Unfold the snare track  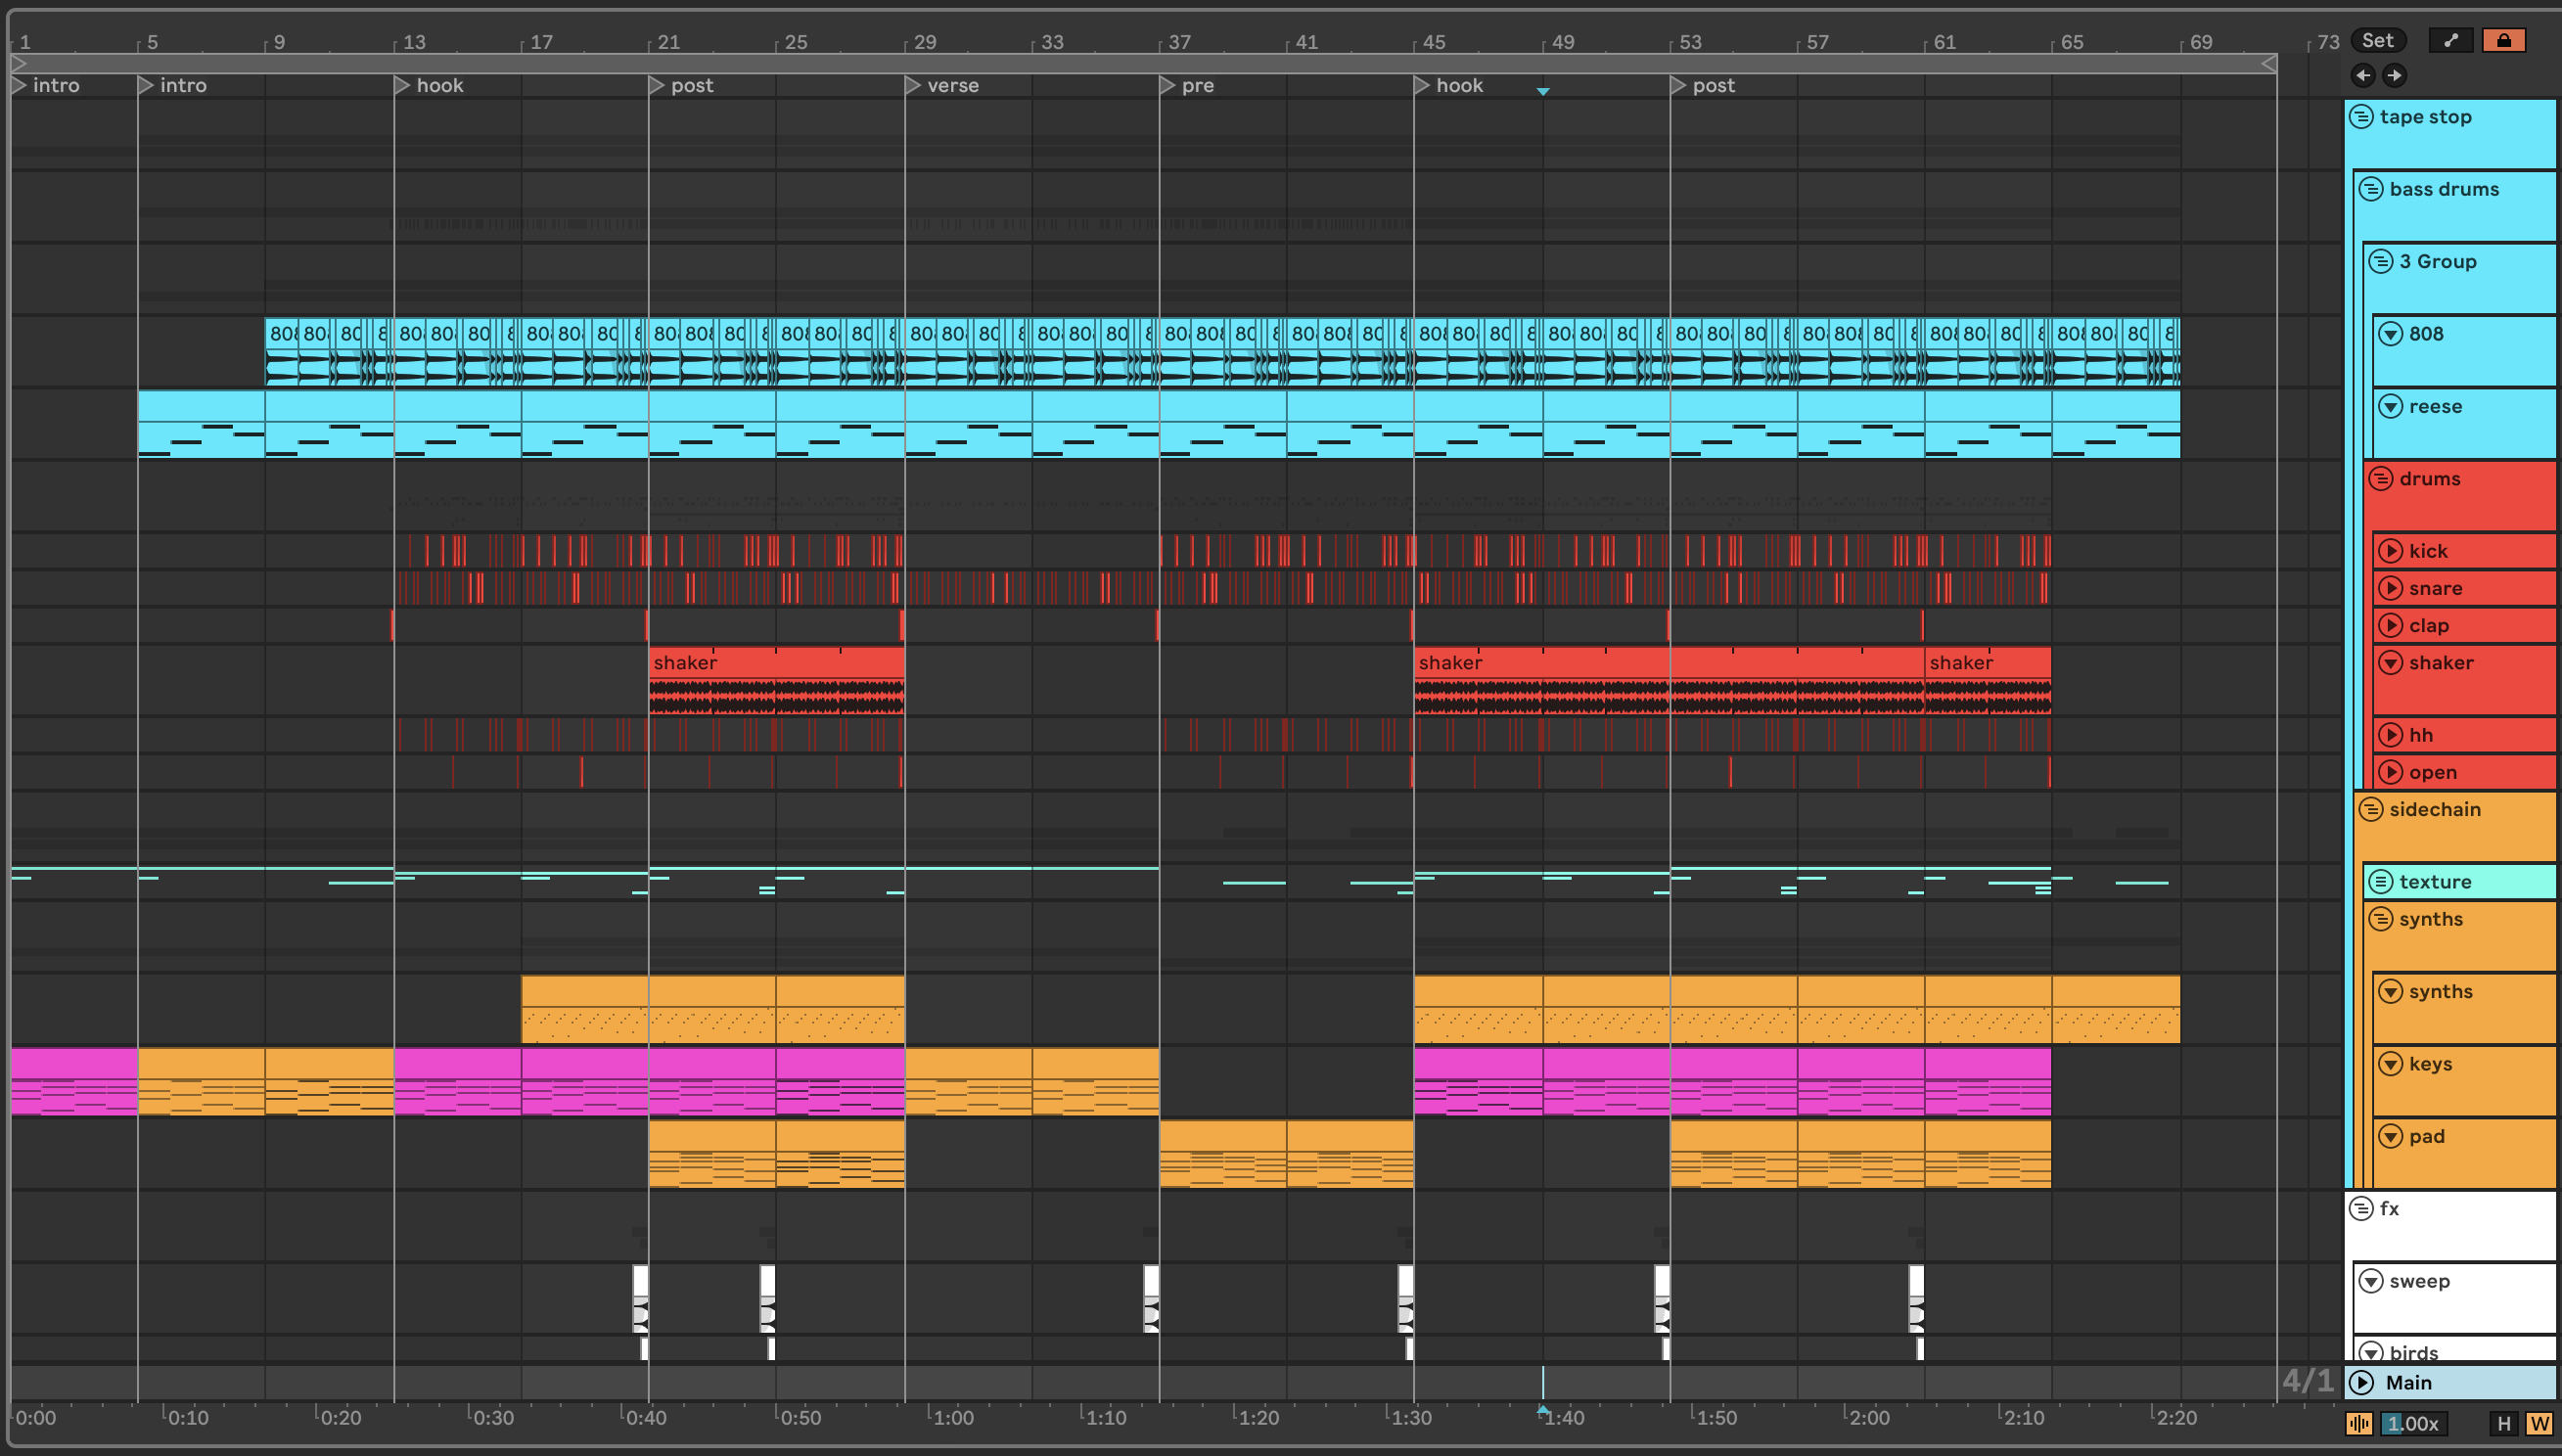click(x=2390, y=588)
